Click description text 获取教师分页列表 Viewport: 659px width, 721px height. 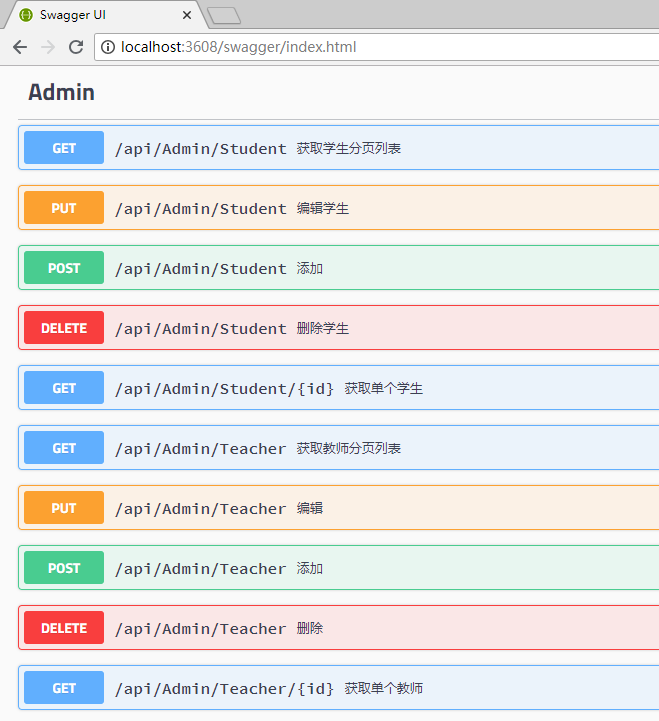(x=349, y=448)
